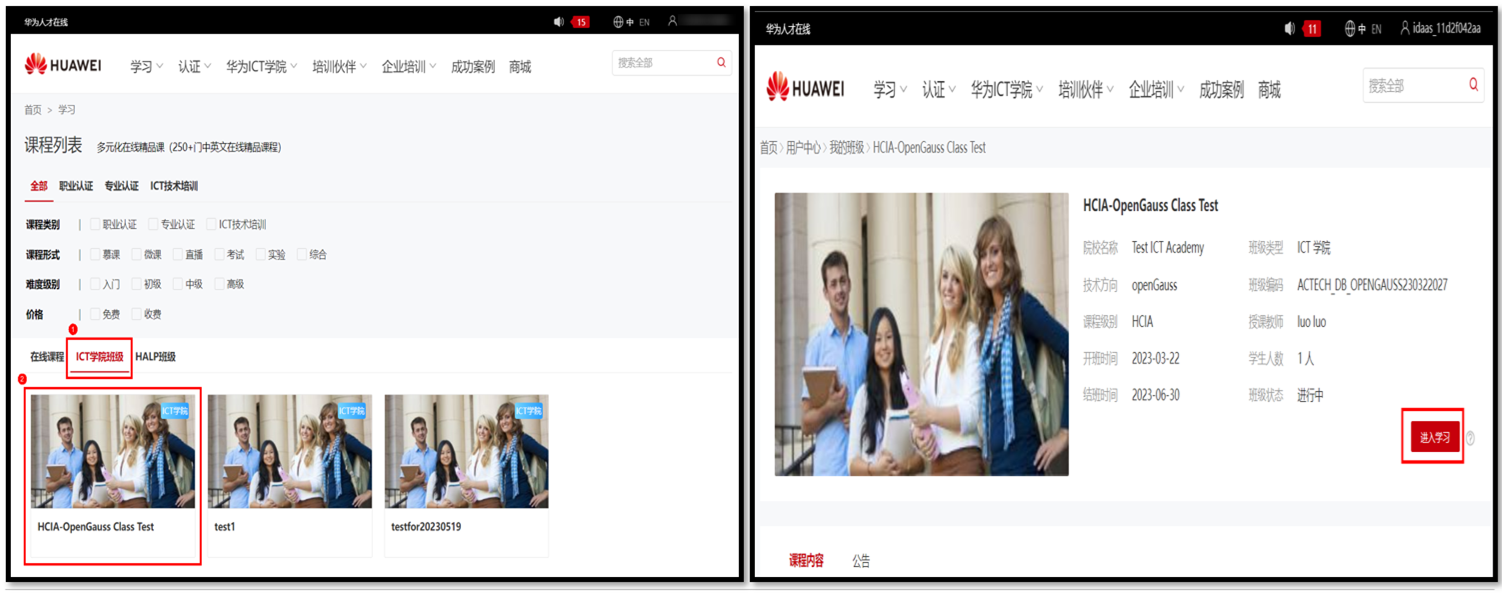Click the user icon beside idaas_11d2f042aa
Image resolution: width=1502 pixels, height=593 pixels.
tap(1405, 28)
